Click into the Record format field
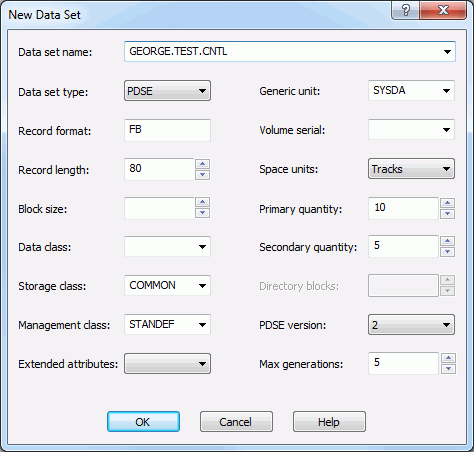 tap(167, 130)
